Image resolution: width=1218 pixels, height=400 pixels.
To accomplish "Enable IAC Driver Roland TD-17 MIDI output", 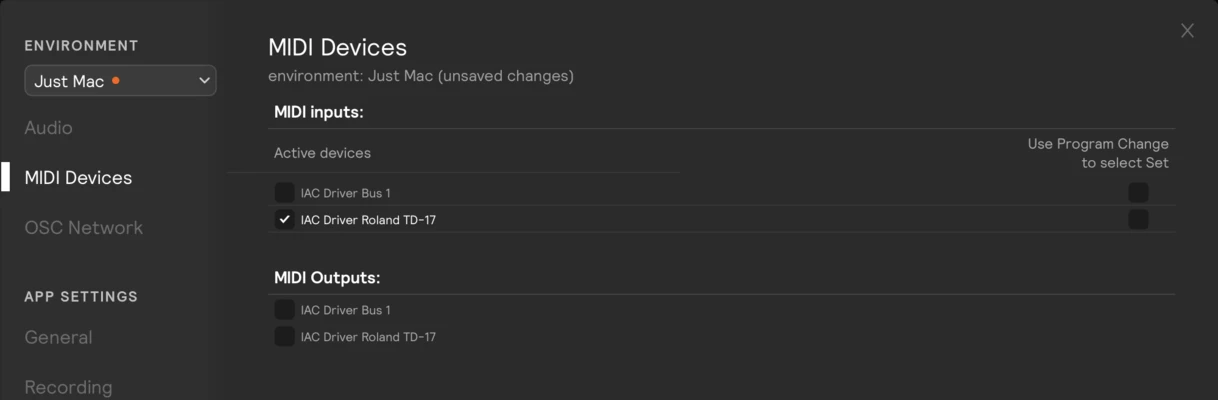I will tap(284, 337).
